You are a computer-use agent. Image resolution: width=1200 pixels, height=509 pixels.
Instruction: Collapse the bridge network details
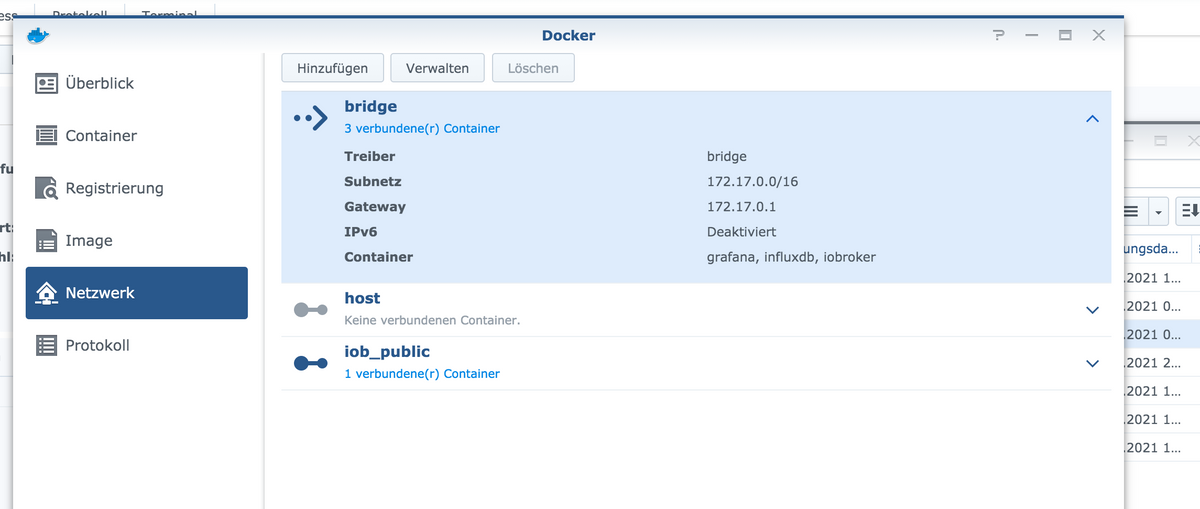[x=1092, y=118]
